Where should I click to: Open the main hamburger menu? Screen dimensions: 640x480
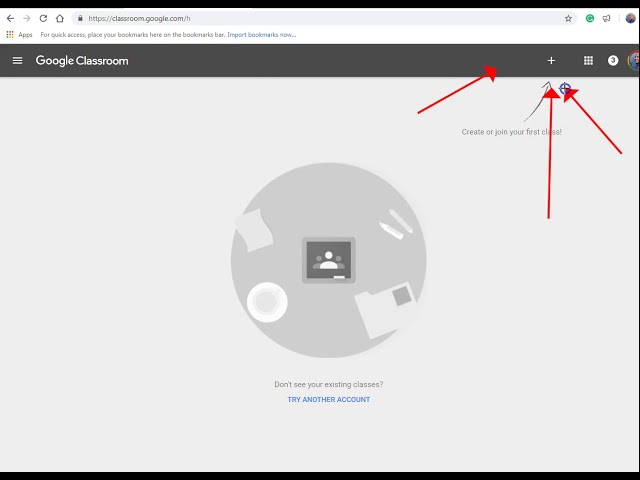coord(18,60)
